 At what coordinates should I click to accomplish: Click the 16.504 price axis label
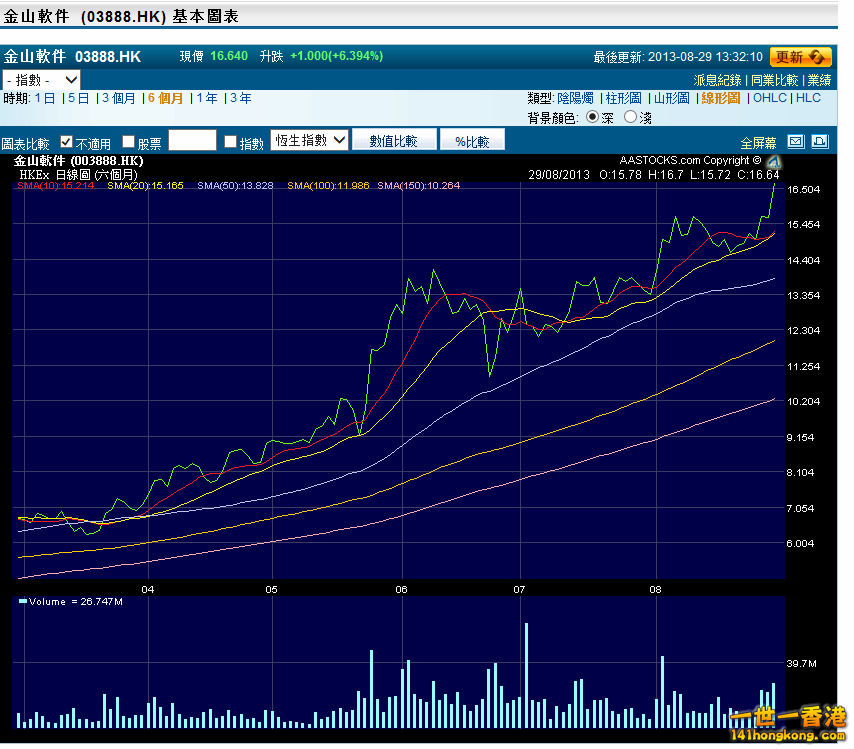[x=803, y=190]
